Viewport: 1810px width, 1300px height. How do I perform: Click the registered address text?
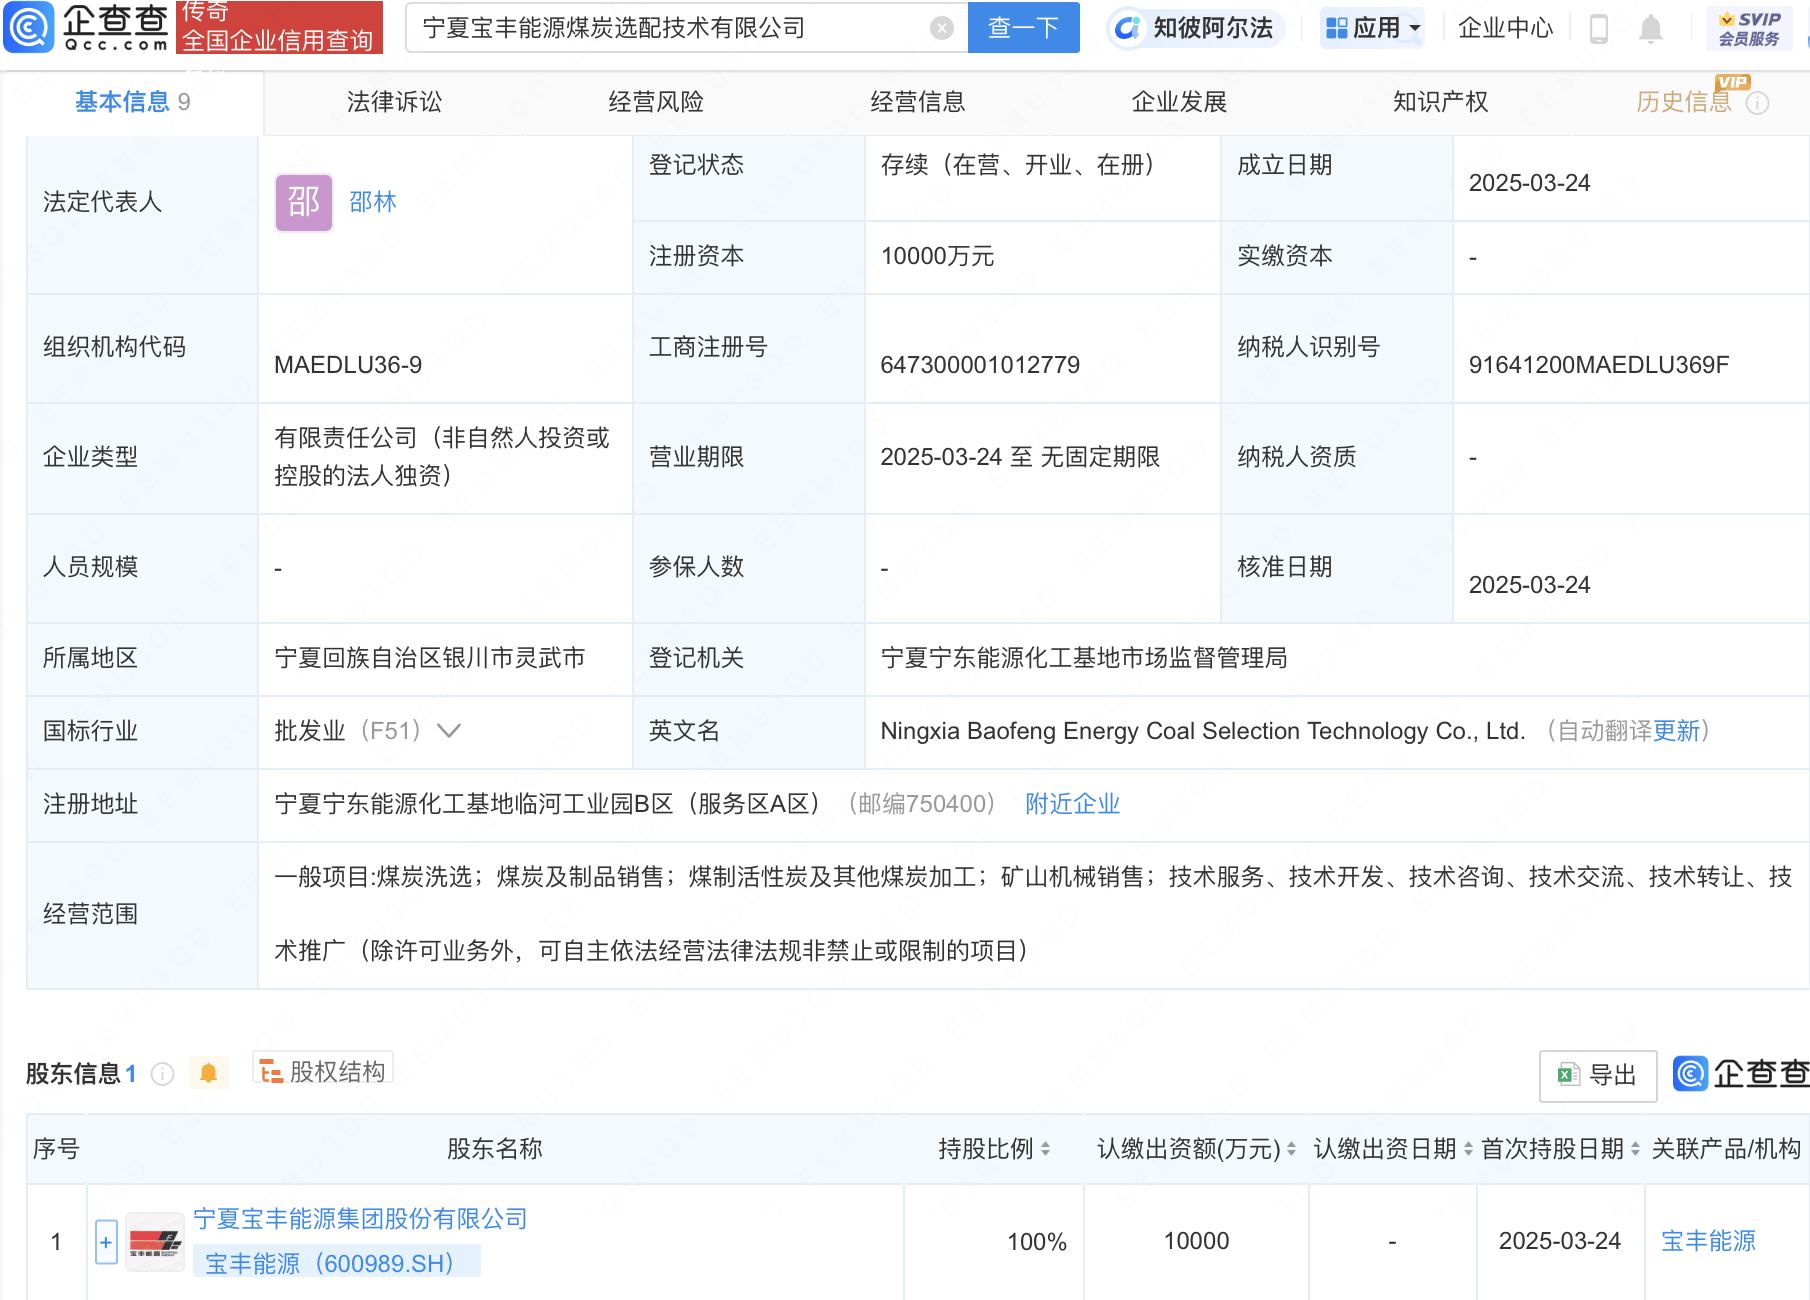click(548, 804)
